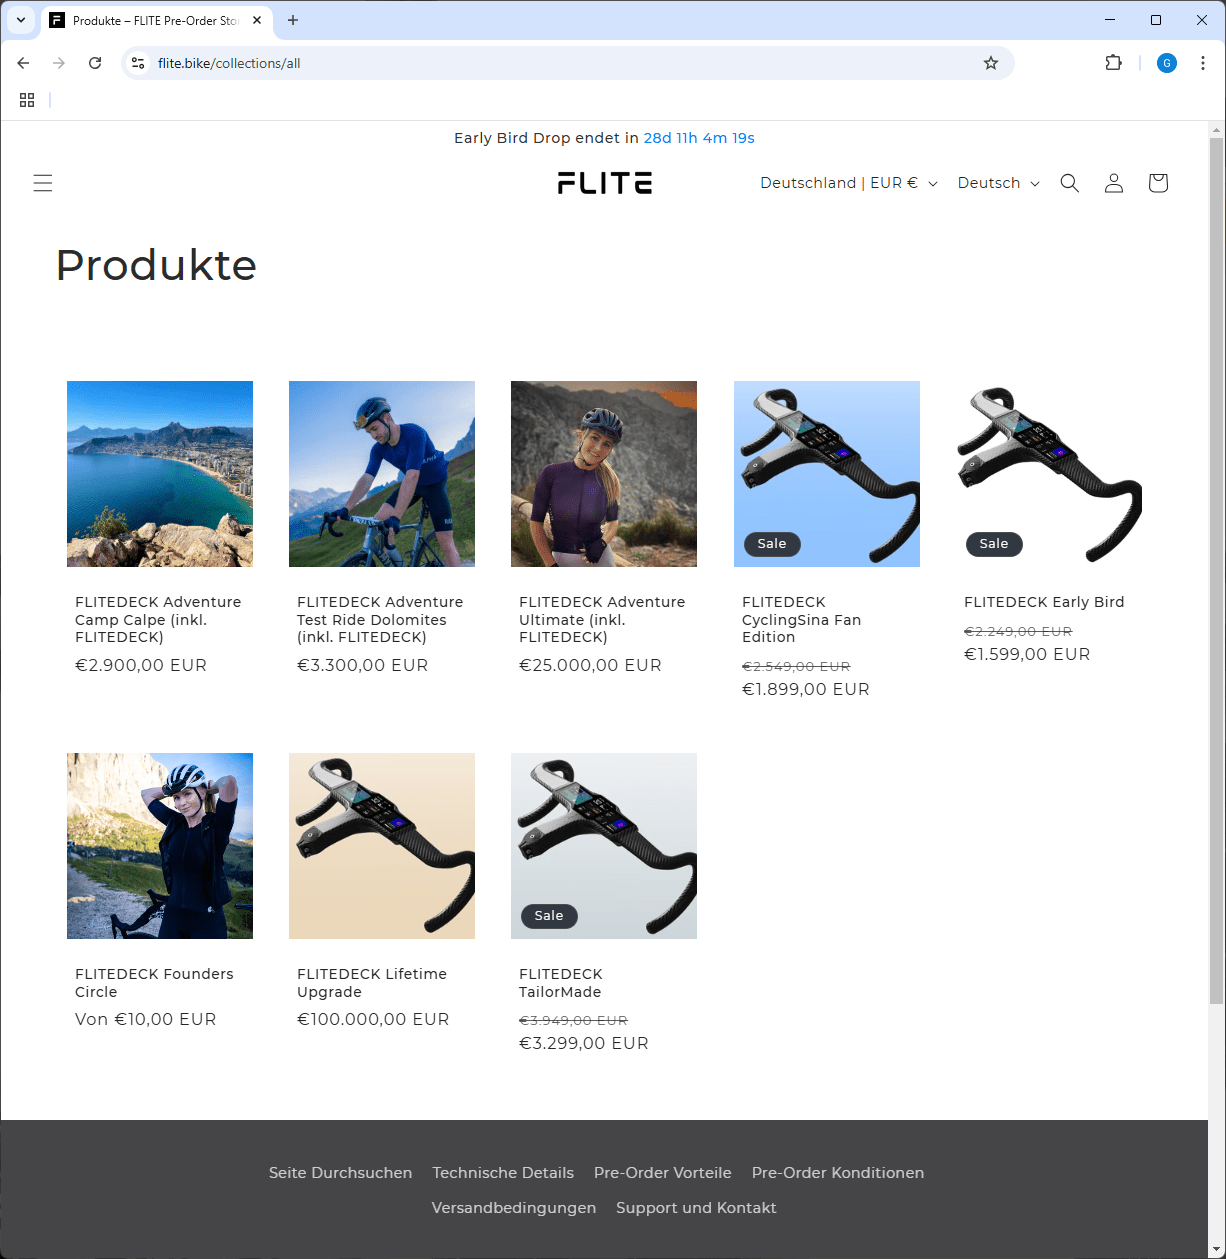View the FLITEDECK Early Bird product
1226x1259 pixels.
[x=1044, y=602]
